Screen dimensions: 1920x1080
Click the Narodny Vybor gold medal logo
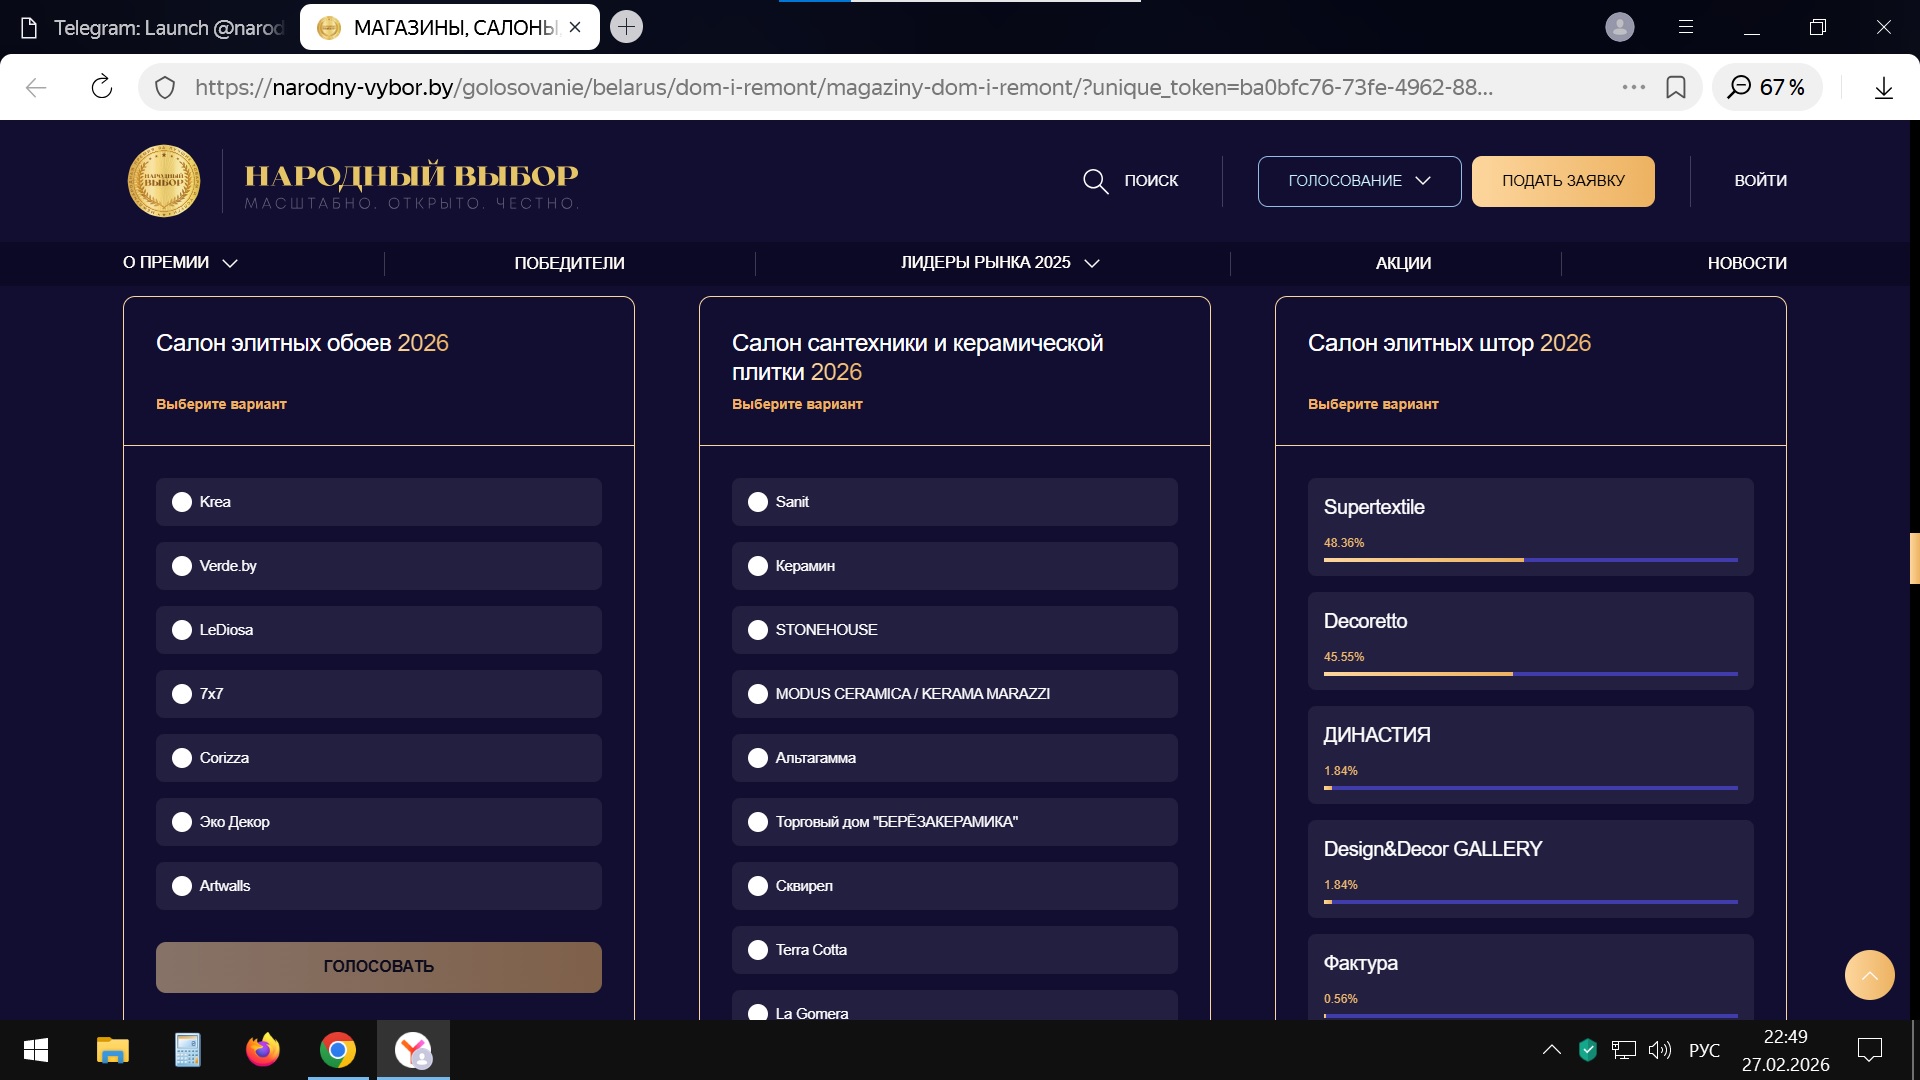tap(164, 181)
